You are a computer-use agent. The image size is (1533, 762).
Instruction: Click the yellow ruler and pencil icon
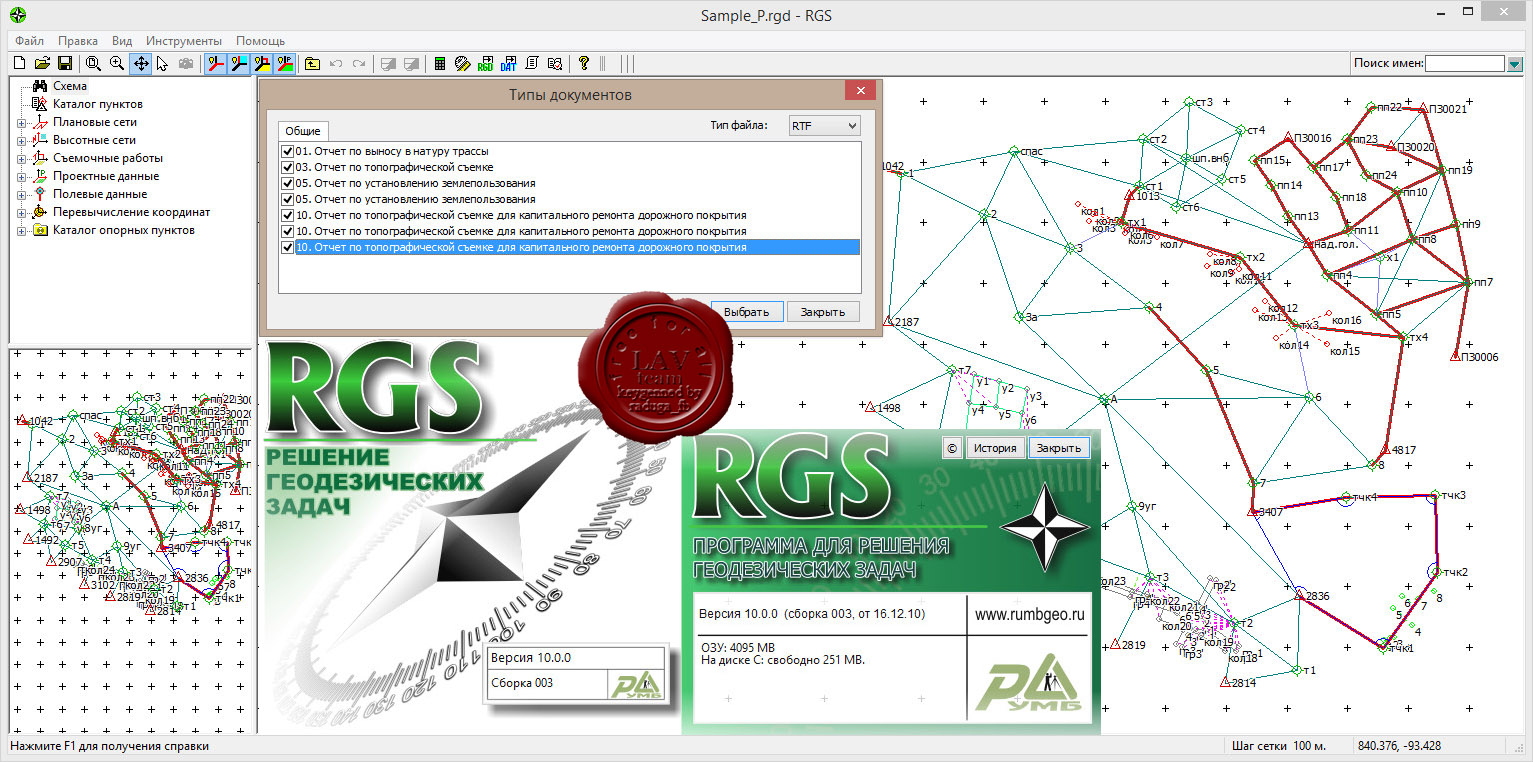pos(462,64)
